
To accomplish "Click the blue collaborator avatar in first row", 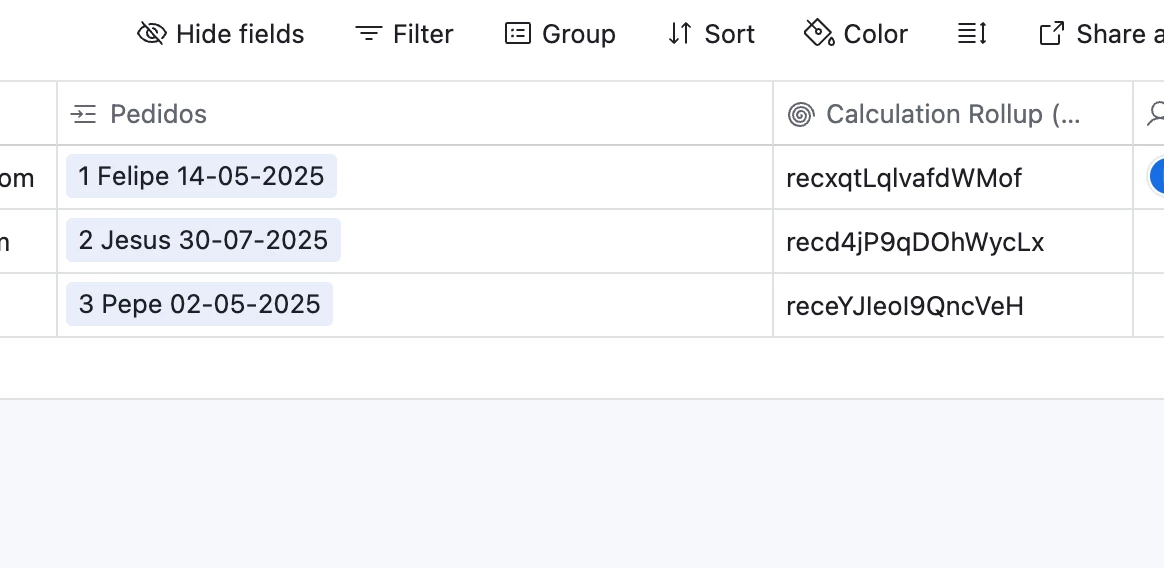I will (1157, 177).
